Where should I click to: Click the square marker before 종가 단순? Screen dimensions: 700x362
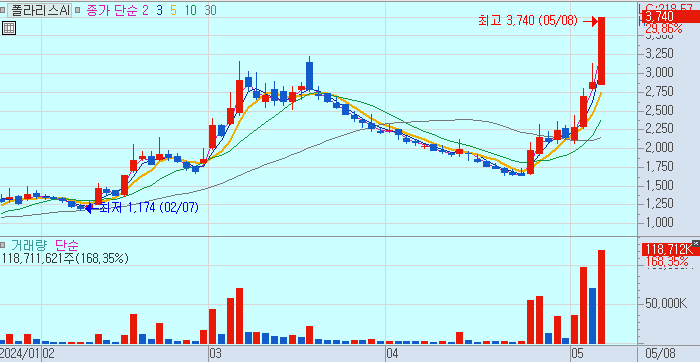[78, 10]
